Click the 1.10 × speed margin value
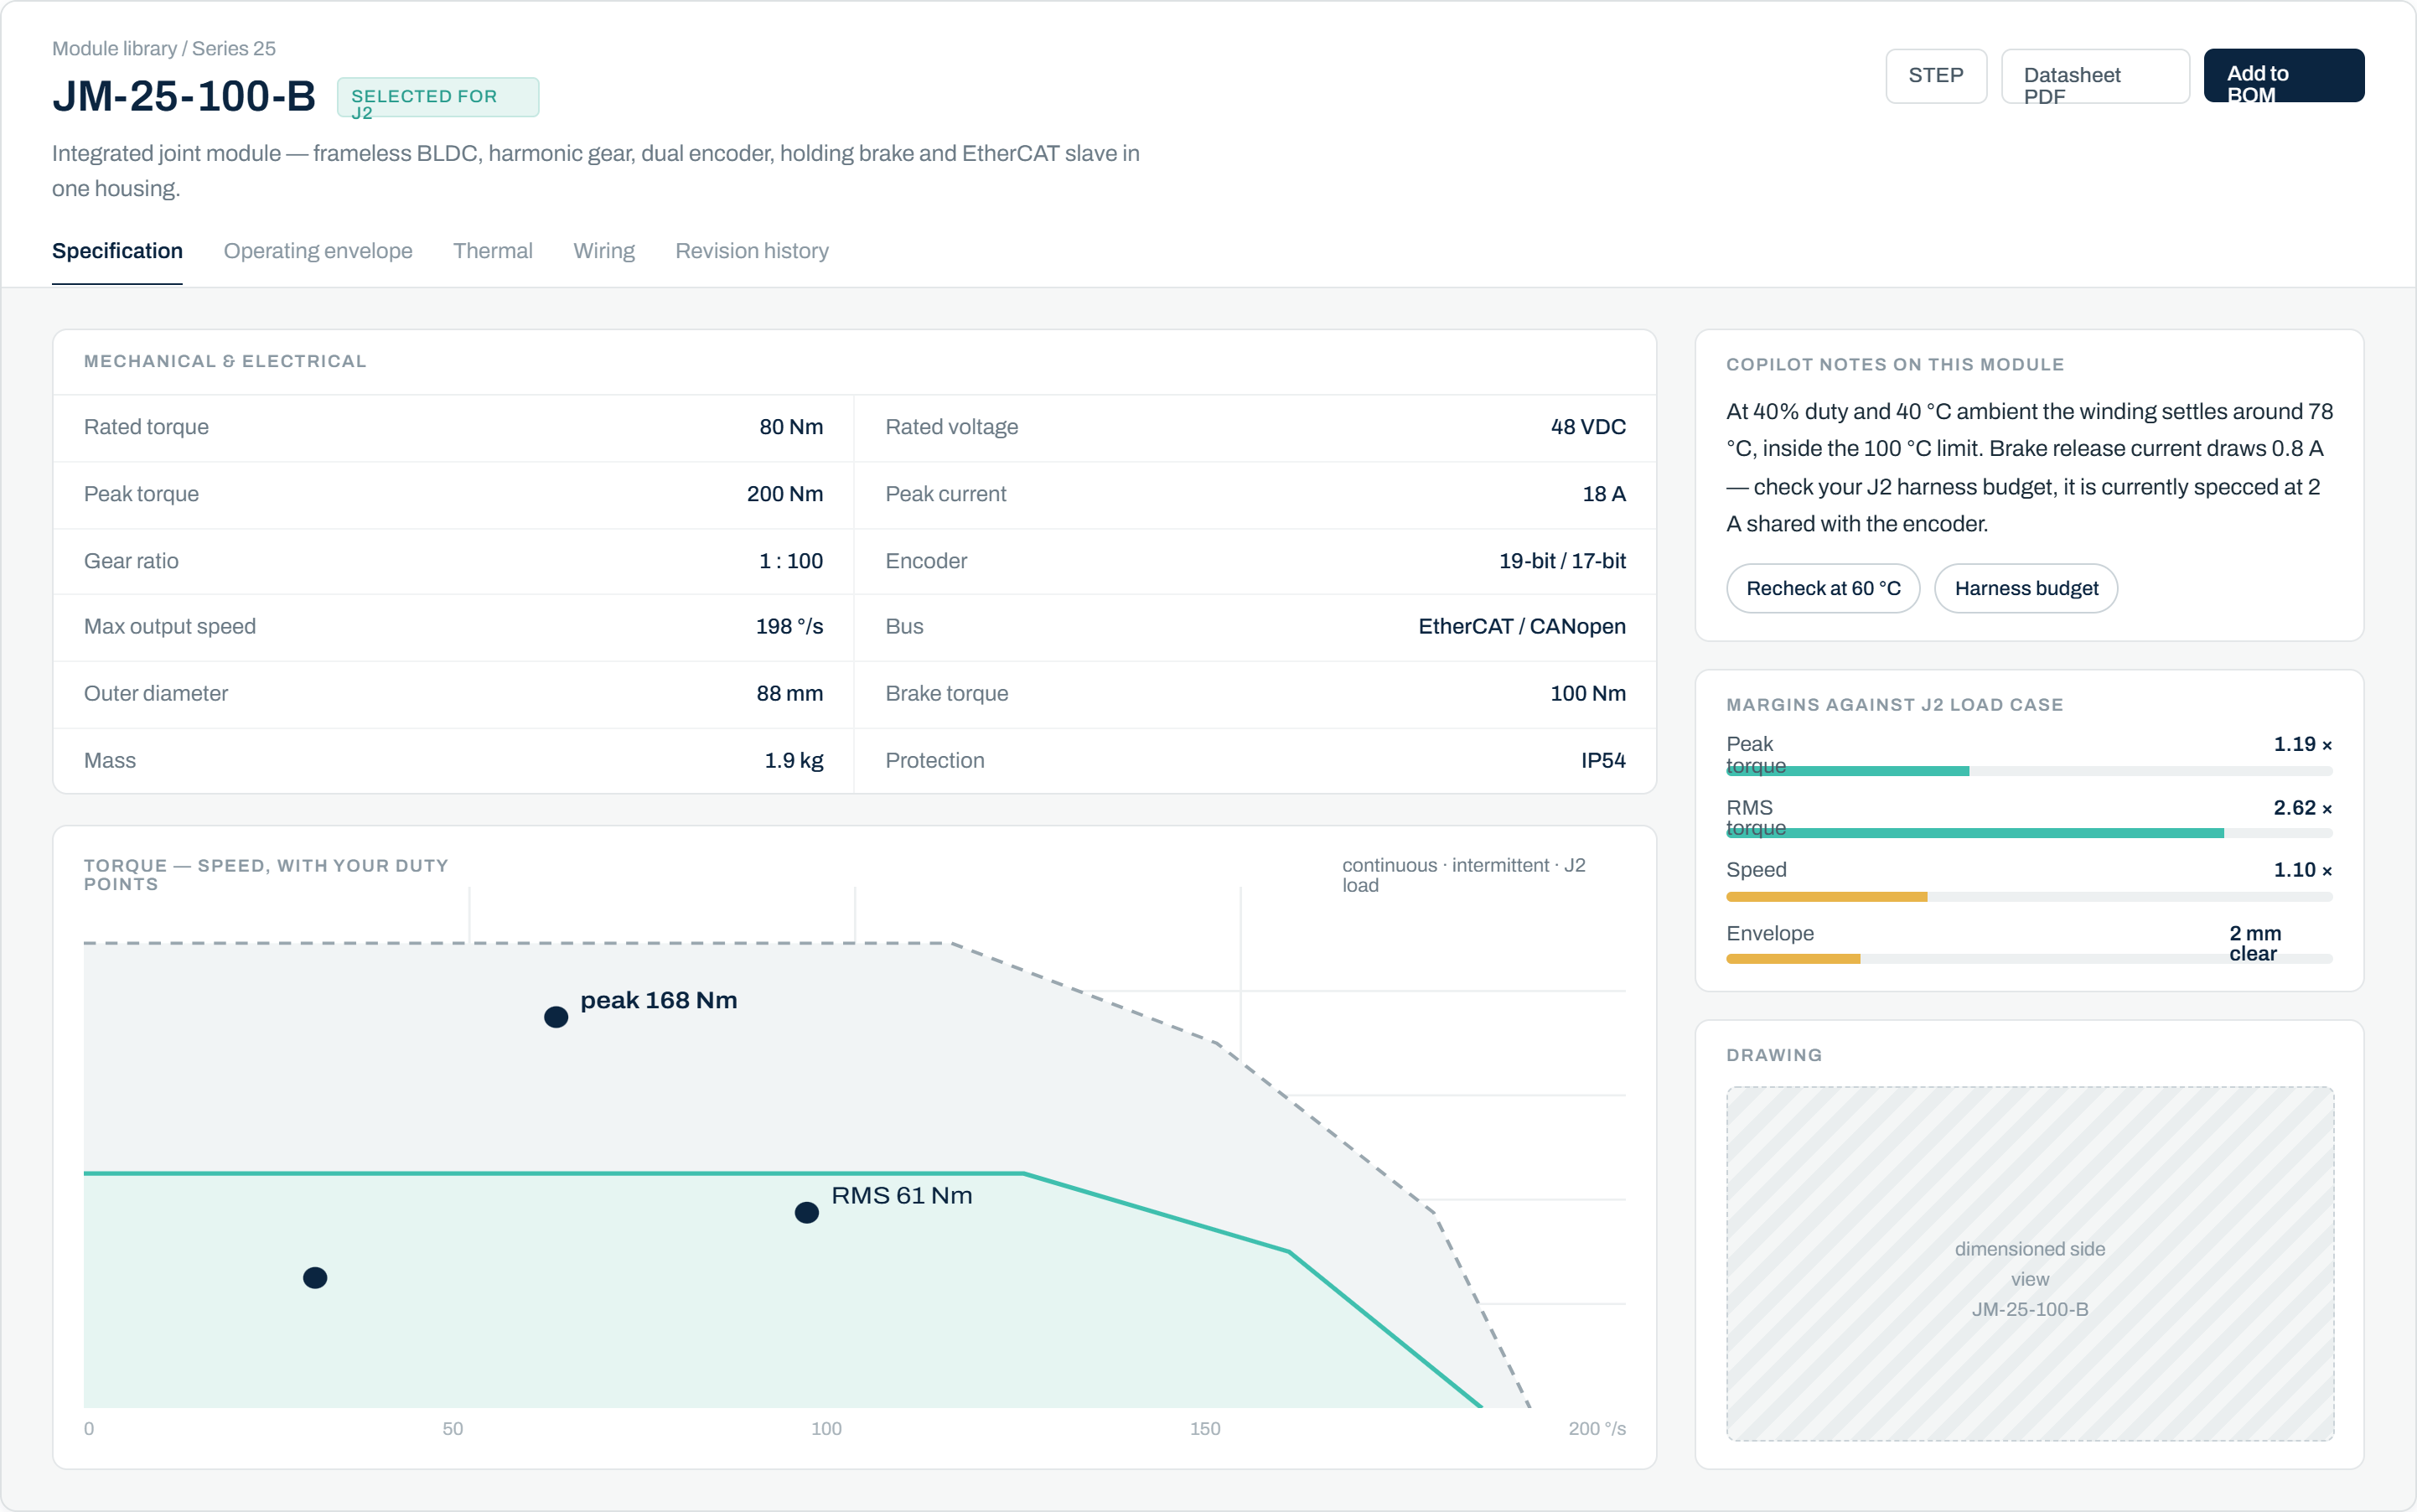The width and height of the screenshot is (2417, 1512). tap(2302, 870)
